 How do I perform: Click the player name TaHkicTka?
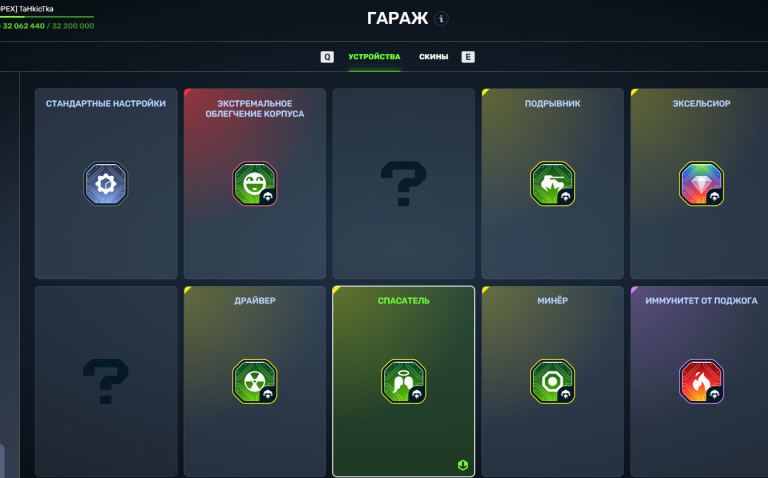pyautogui.click(x=36, y=8)
